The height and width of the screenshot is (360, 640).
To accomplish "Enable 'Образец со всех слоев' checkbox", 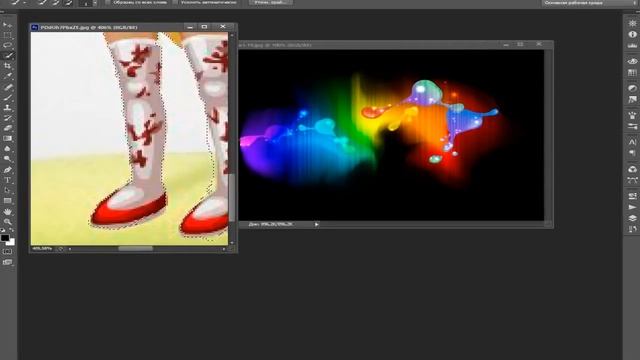I will coord(107,2).
